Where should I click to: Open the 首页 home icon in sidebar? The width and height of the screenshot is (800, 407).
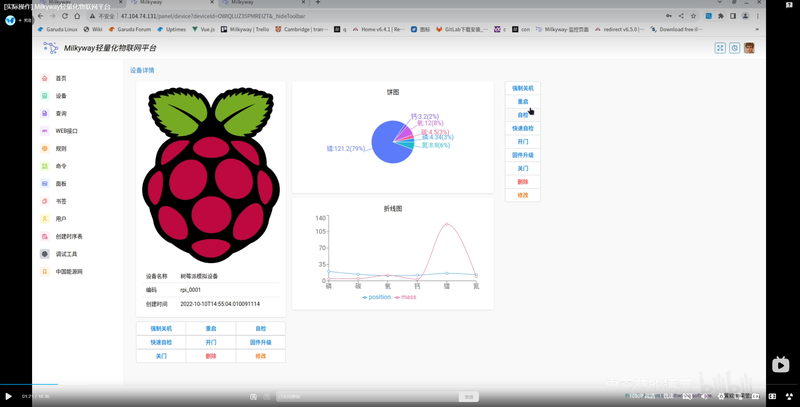(45, 78)
